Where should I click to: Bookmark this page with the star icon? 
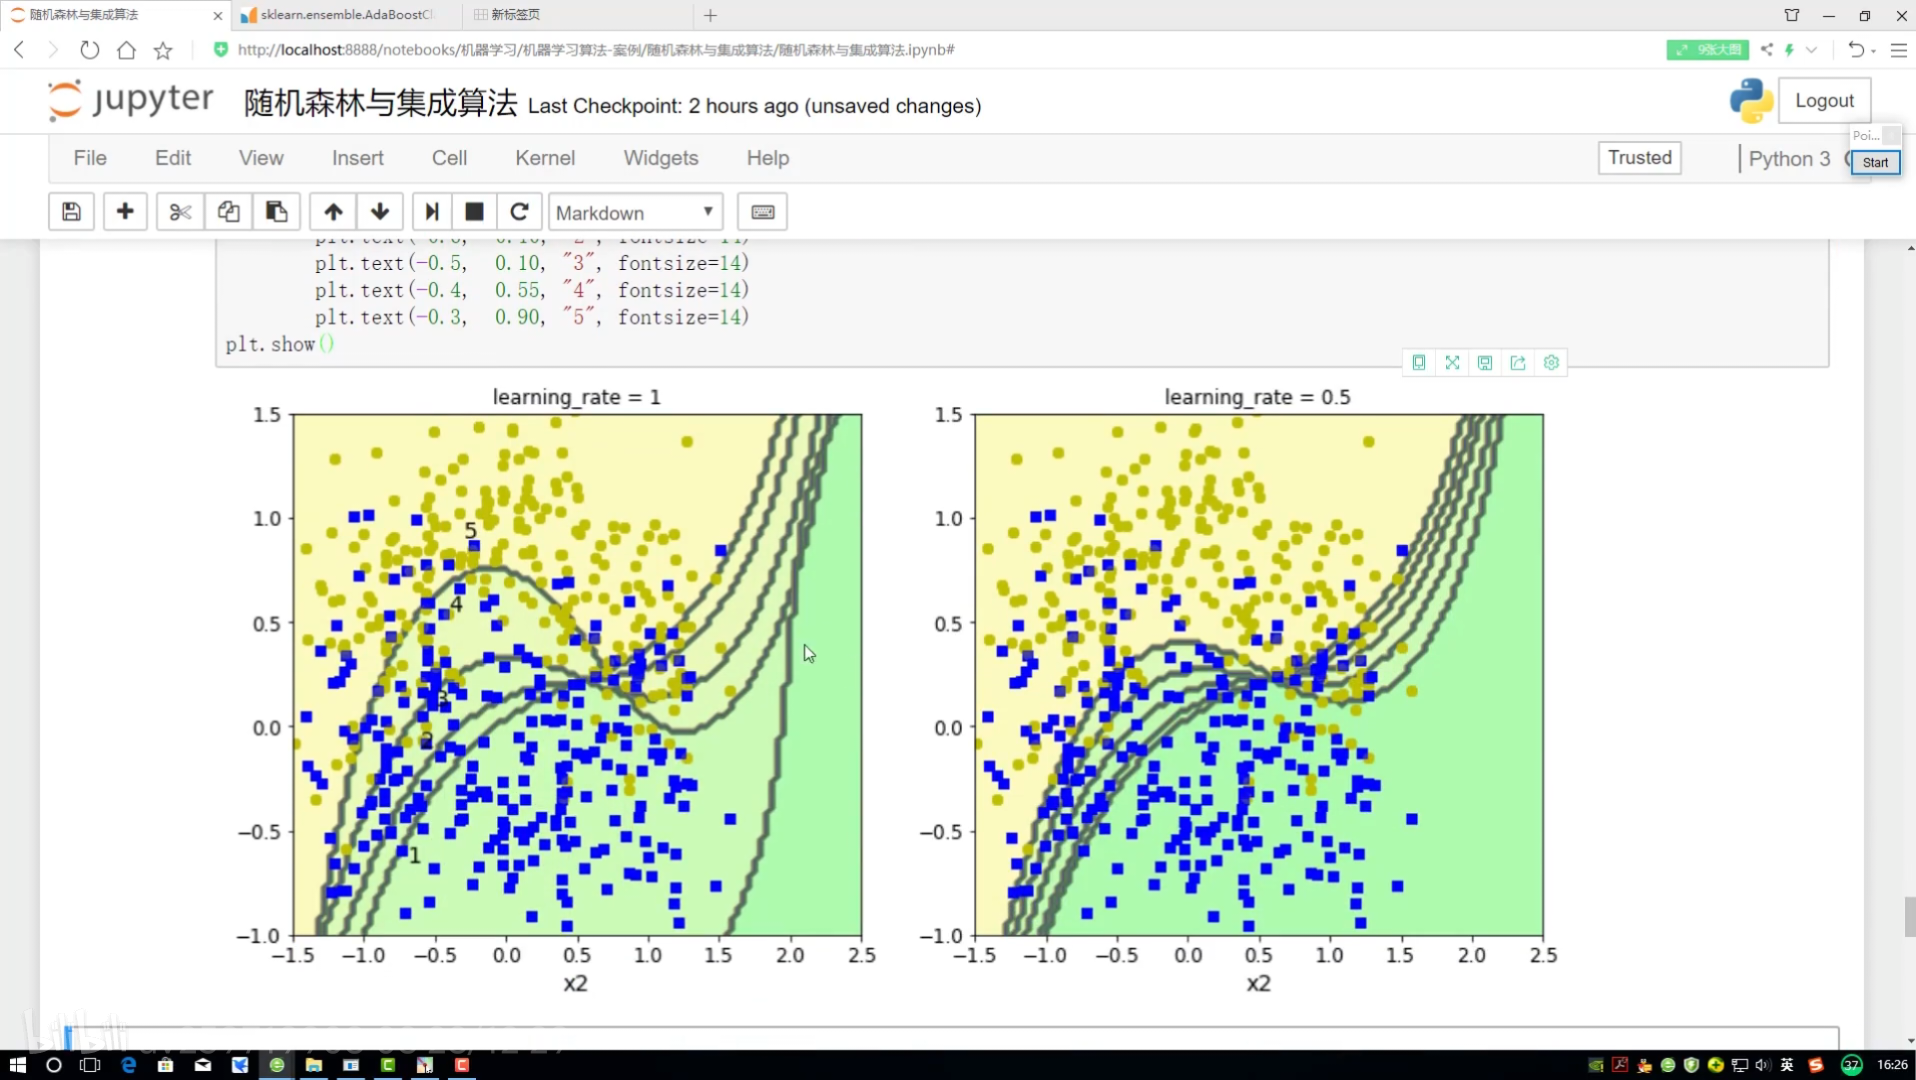(x=163, y=50)
